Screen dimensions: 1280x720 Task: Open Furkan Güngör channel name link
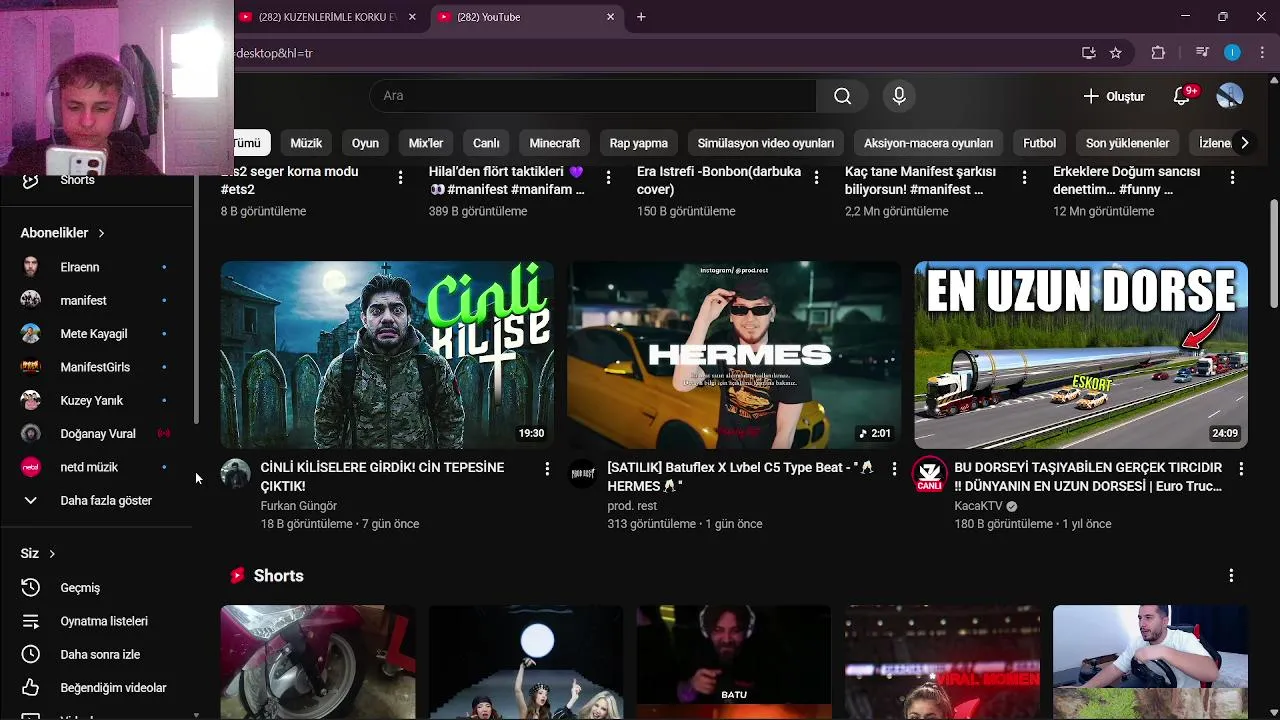(x=298, y=506)
